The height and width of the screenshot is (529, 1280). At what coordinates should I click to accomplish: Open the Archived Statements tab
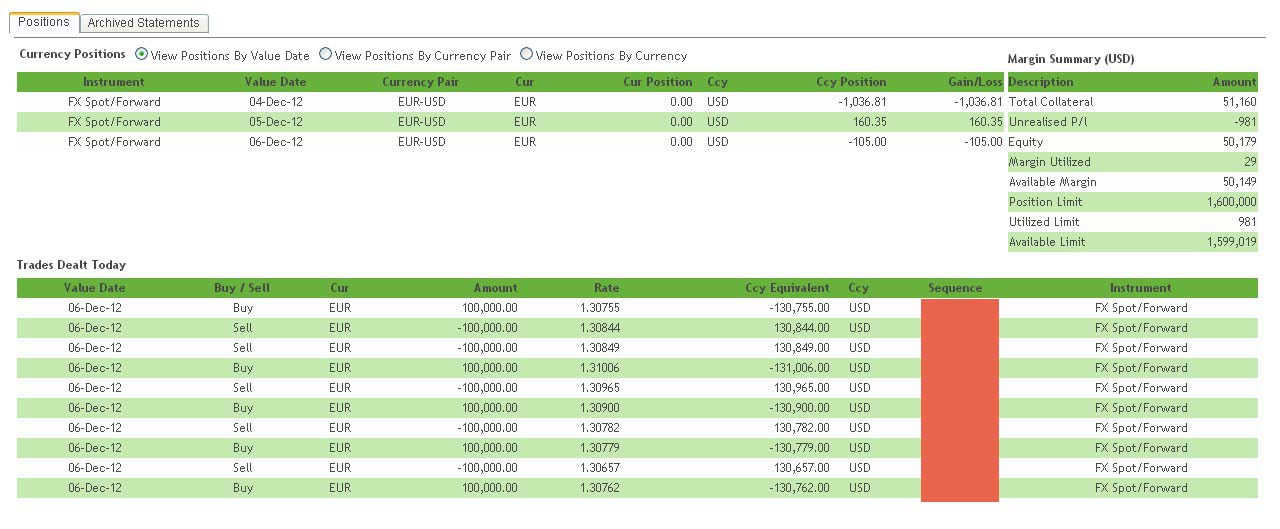point(143,23)
